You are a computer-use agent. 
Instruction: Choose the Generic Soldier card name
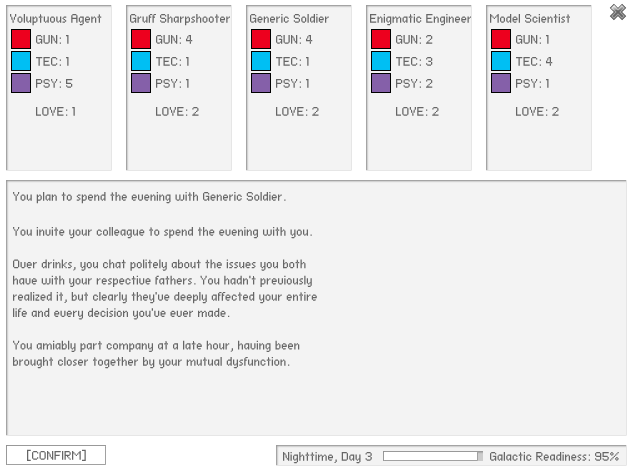[288, 18]
